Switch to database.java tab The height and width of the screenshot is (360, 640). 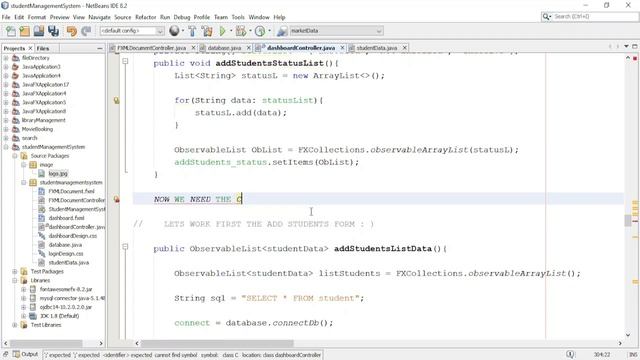(x=224, y=48)
